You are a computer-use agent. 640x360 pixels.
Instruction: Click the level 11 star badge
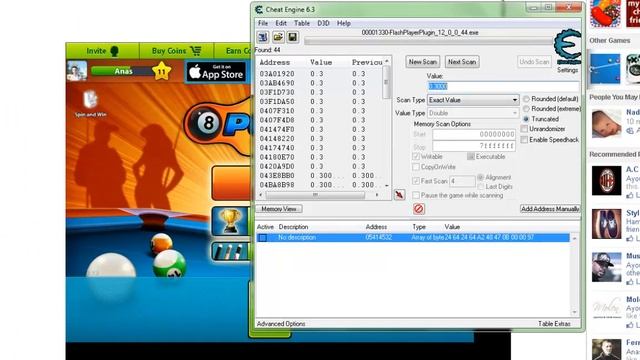pyautogui.click(x=162, y=71)
